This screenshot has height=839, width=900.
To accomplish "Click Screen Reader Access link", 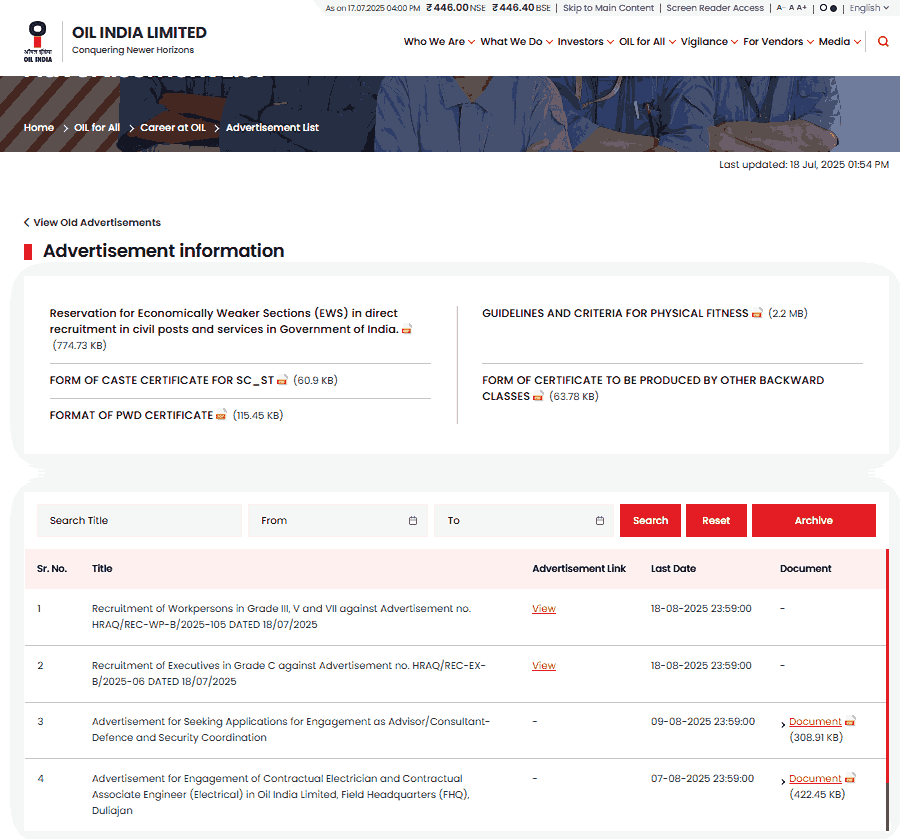I will [x=715, y=8].
